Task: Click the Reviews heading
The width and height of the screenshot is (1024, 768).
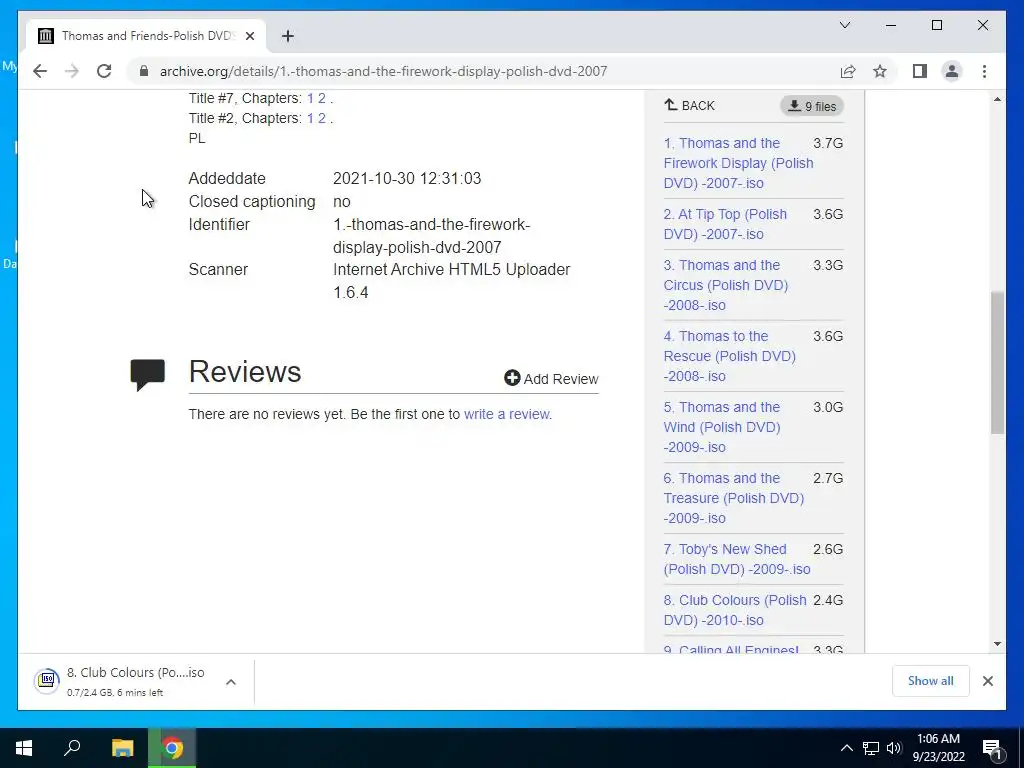Action: pos(245,372)
